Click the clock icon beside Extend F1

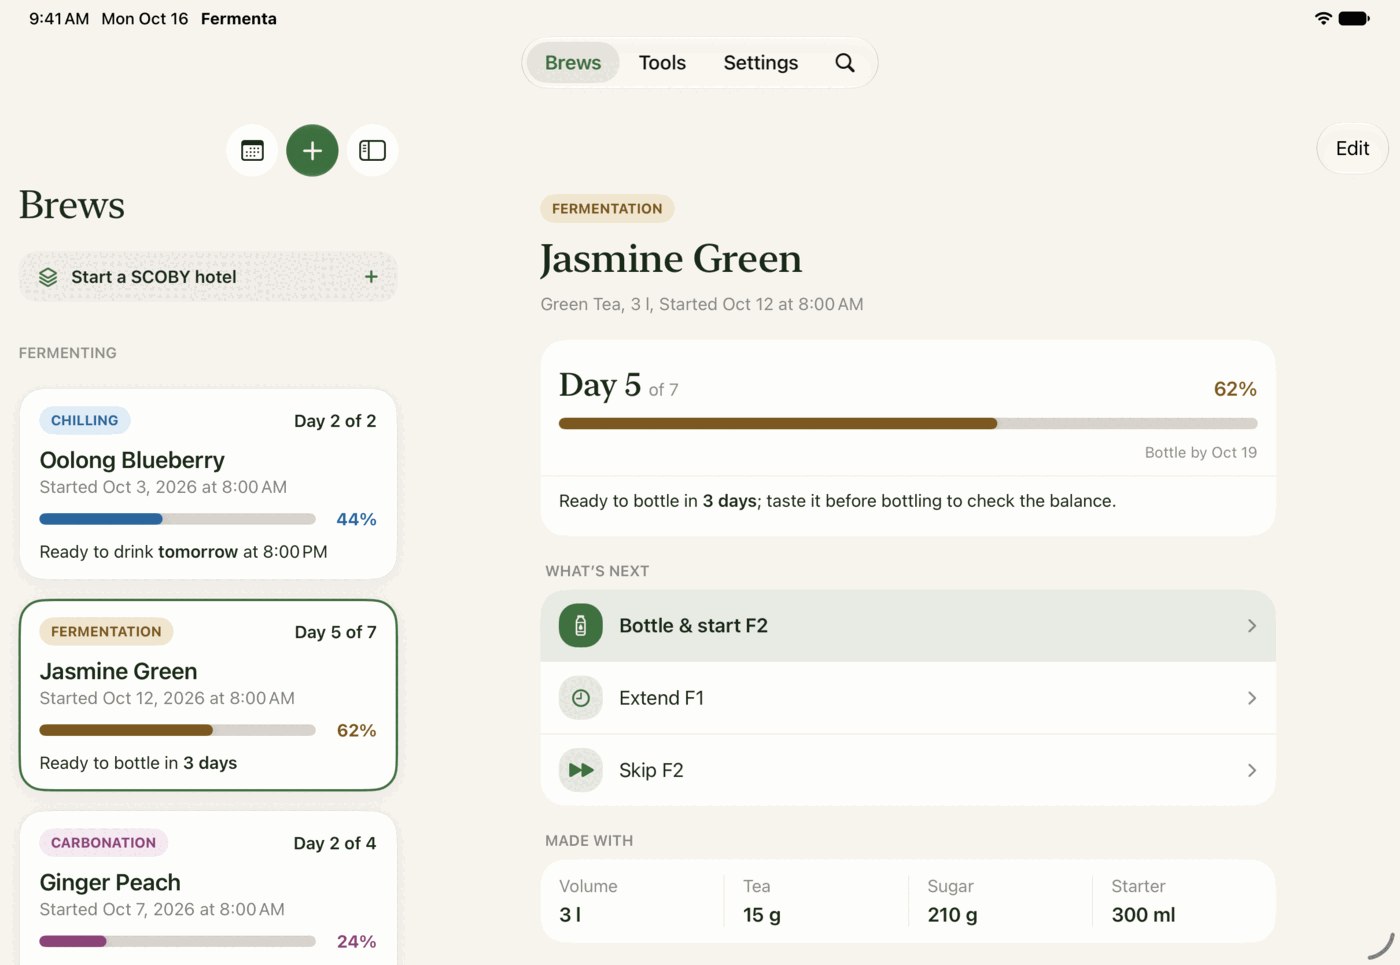[x=581, y=698]
